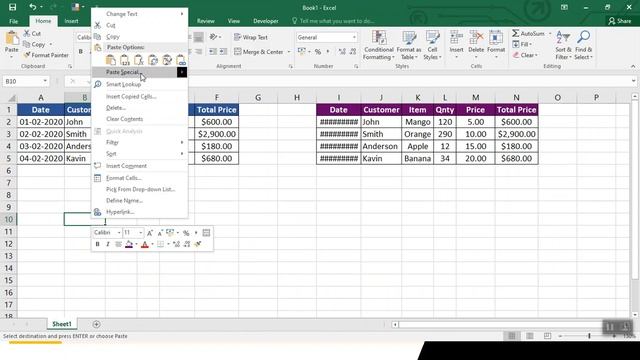Open the Insert ribbon tab
This screenshot has height=360, width=640.
[71, 21]
